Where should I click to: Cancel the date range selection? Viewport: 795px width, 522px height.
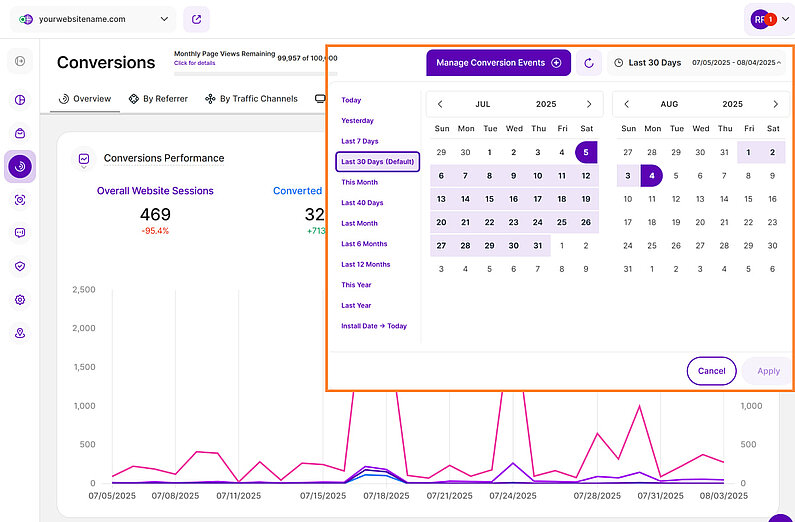[711, 371]
